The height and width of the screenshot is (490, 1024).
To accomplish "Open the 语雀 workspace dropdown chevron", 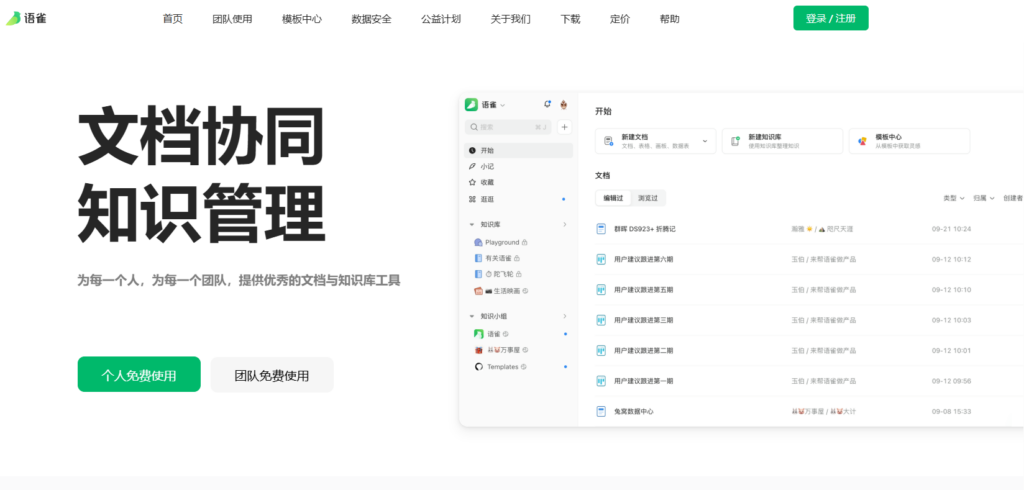I will click(x=502, y=105).
